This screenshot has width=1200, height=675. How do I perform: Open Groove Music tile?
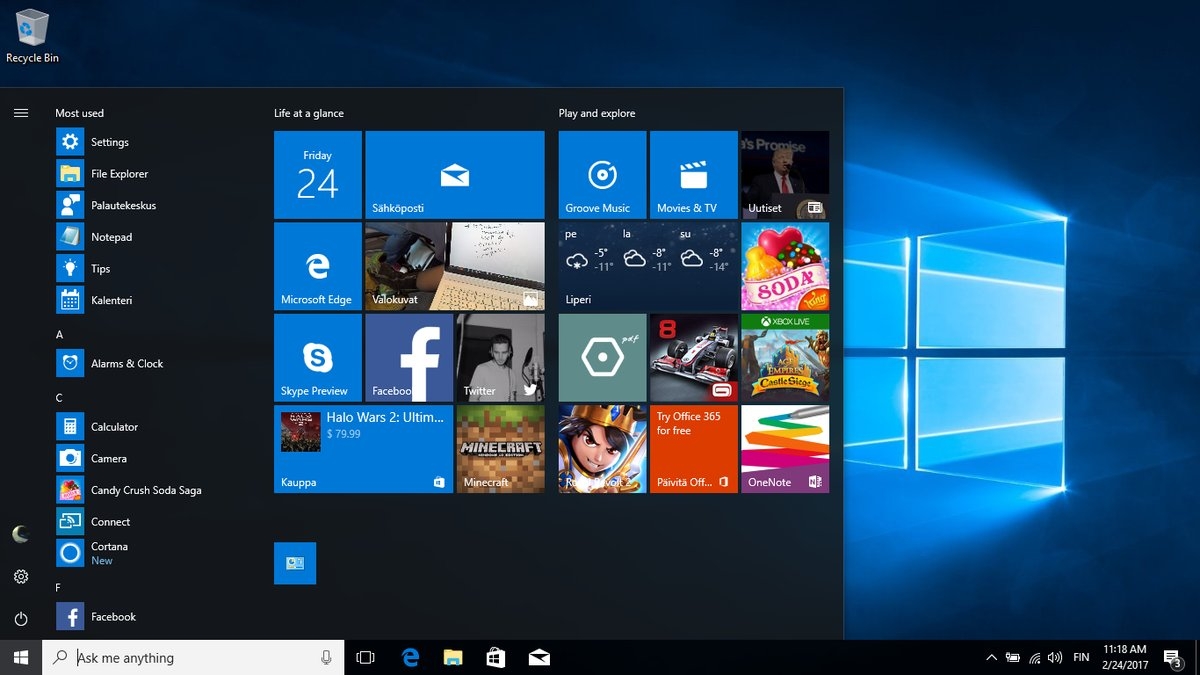[603, 175]
